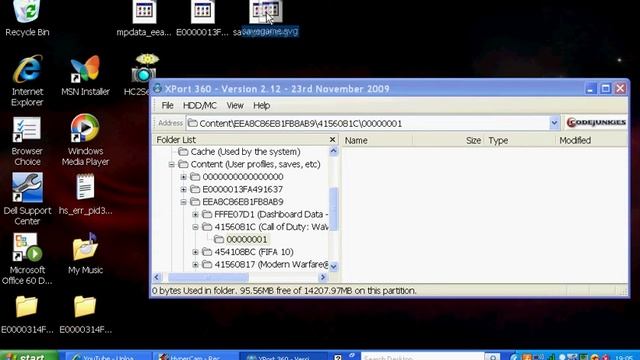Click the HC2Se camera desktop icon
This screenshot has height=360, width=640.
coord(144,69)
